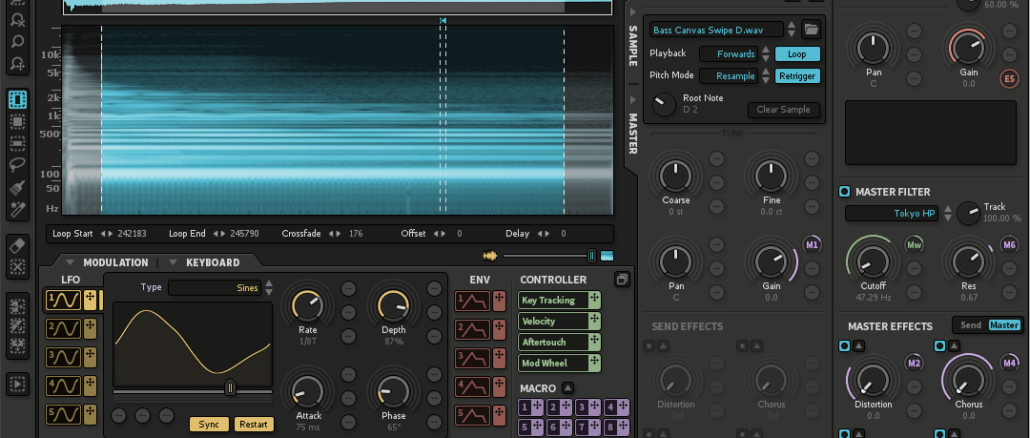The image size is (1030, 438).
Task: Select the Frequency Selection tool
Action: click(18, 143)
